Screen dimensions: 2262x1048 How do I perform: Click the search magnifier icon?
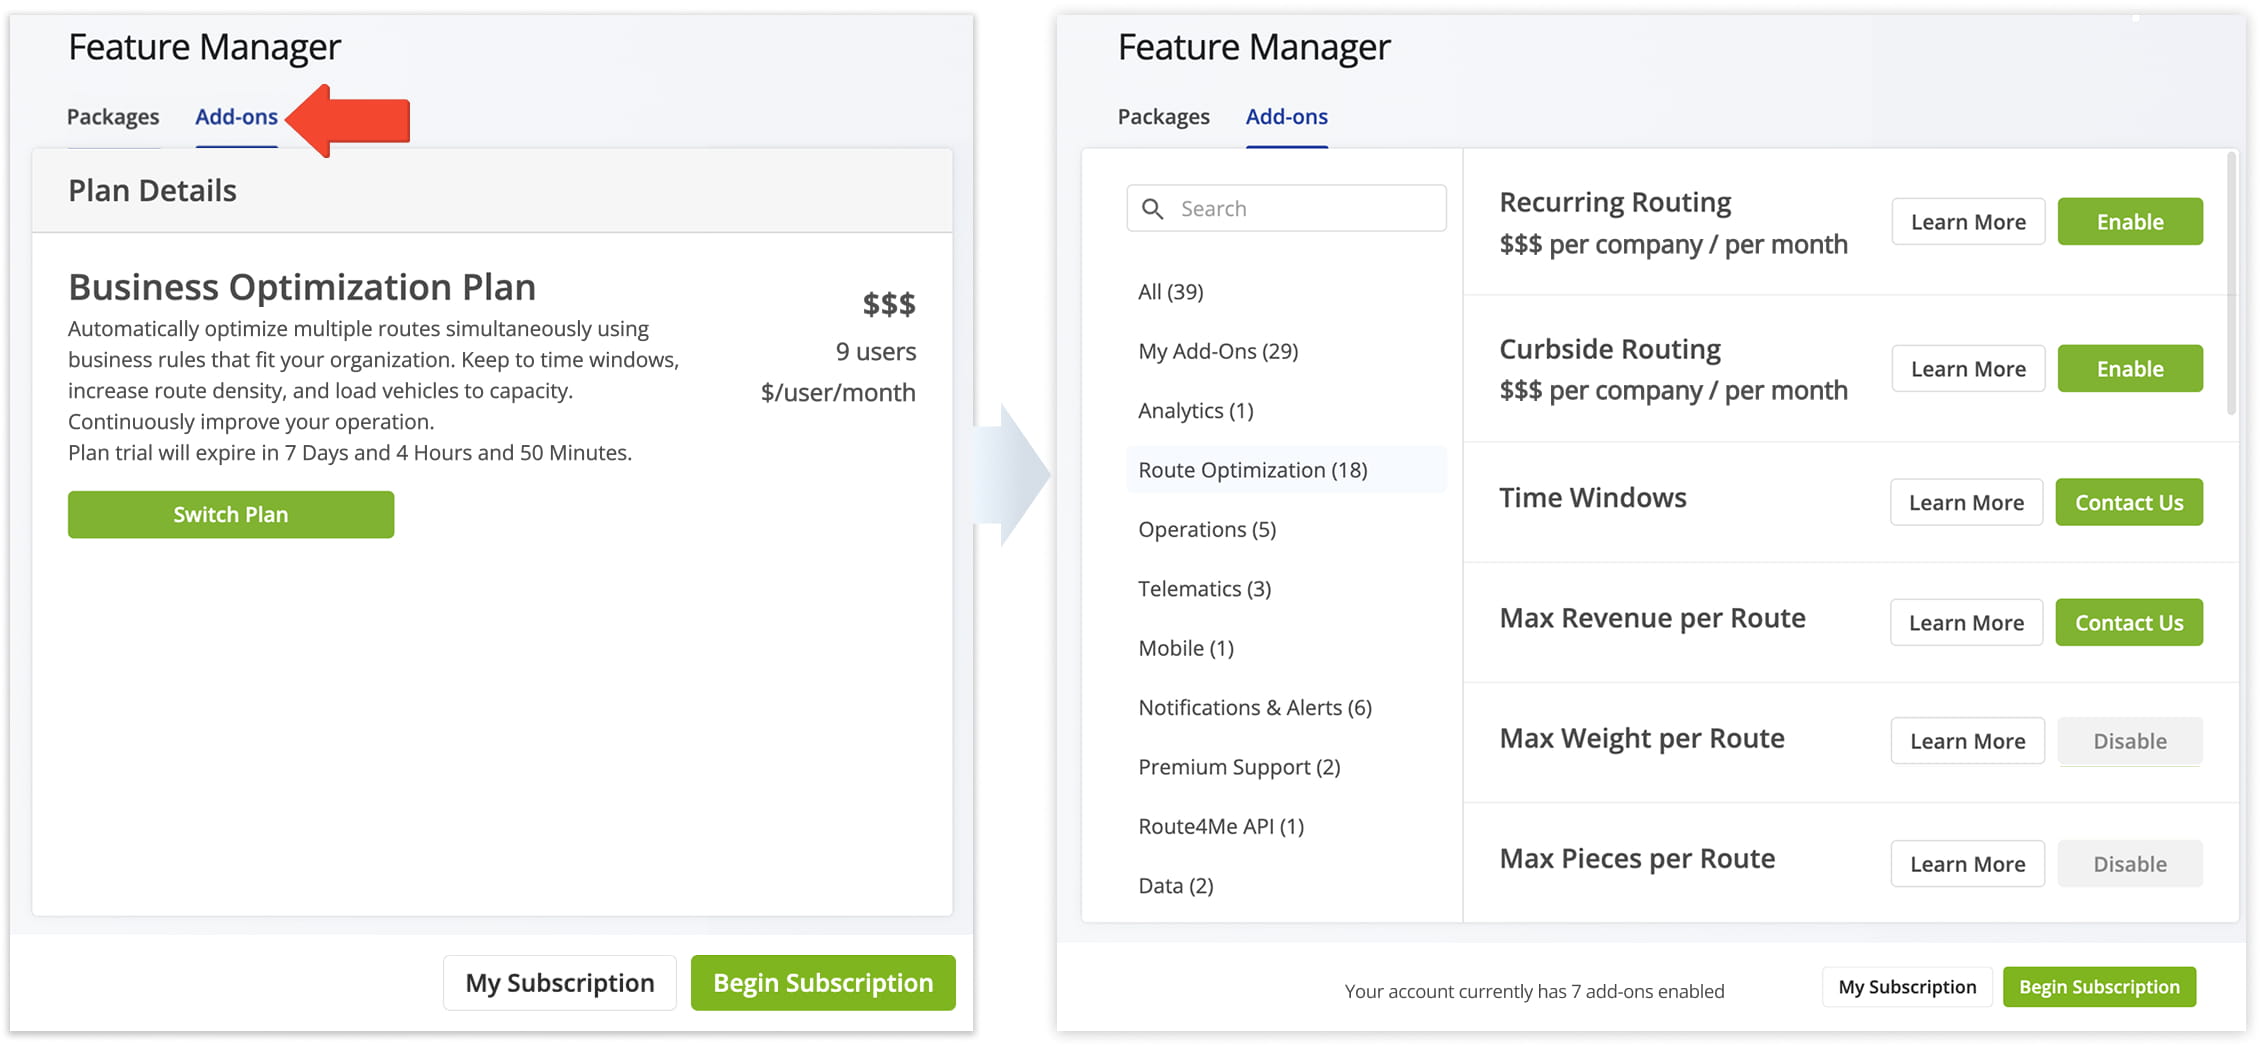(x=1152, y=209)
